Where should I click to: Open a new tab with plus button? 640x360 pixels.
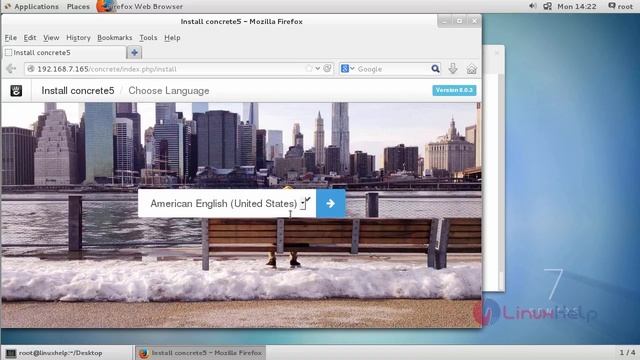134,52
